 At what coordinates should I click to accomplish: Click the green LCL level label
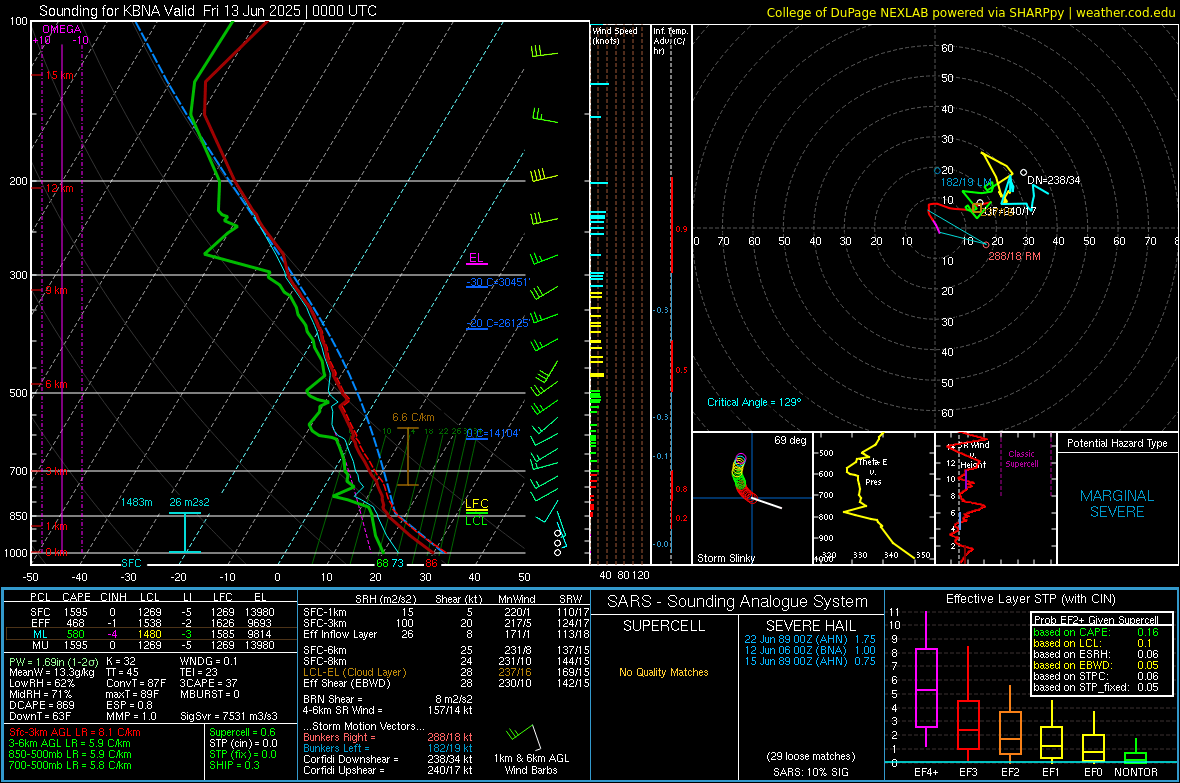tap(476, 521)
